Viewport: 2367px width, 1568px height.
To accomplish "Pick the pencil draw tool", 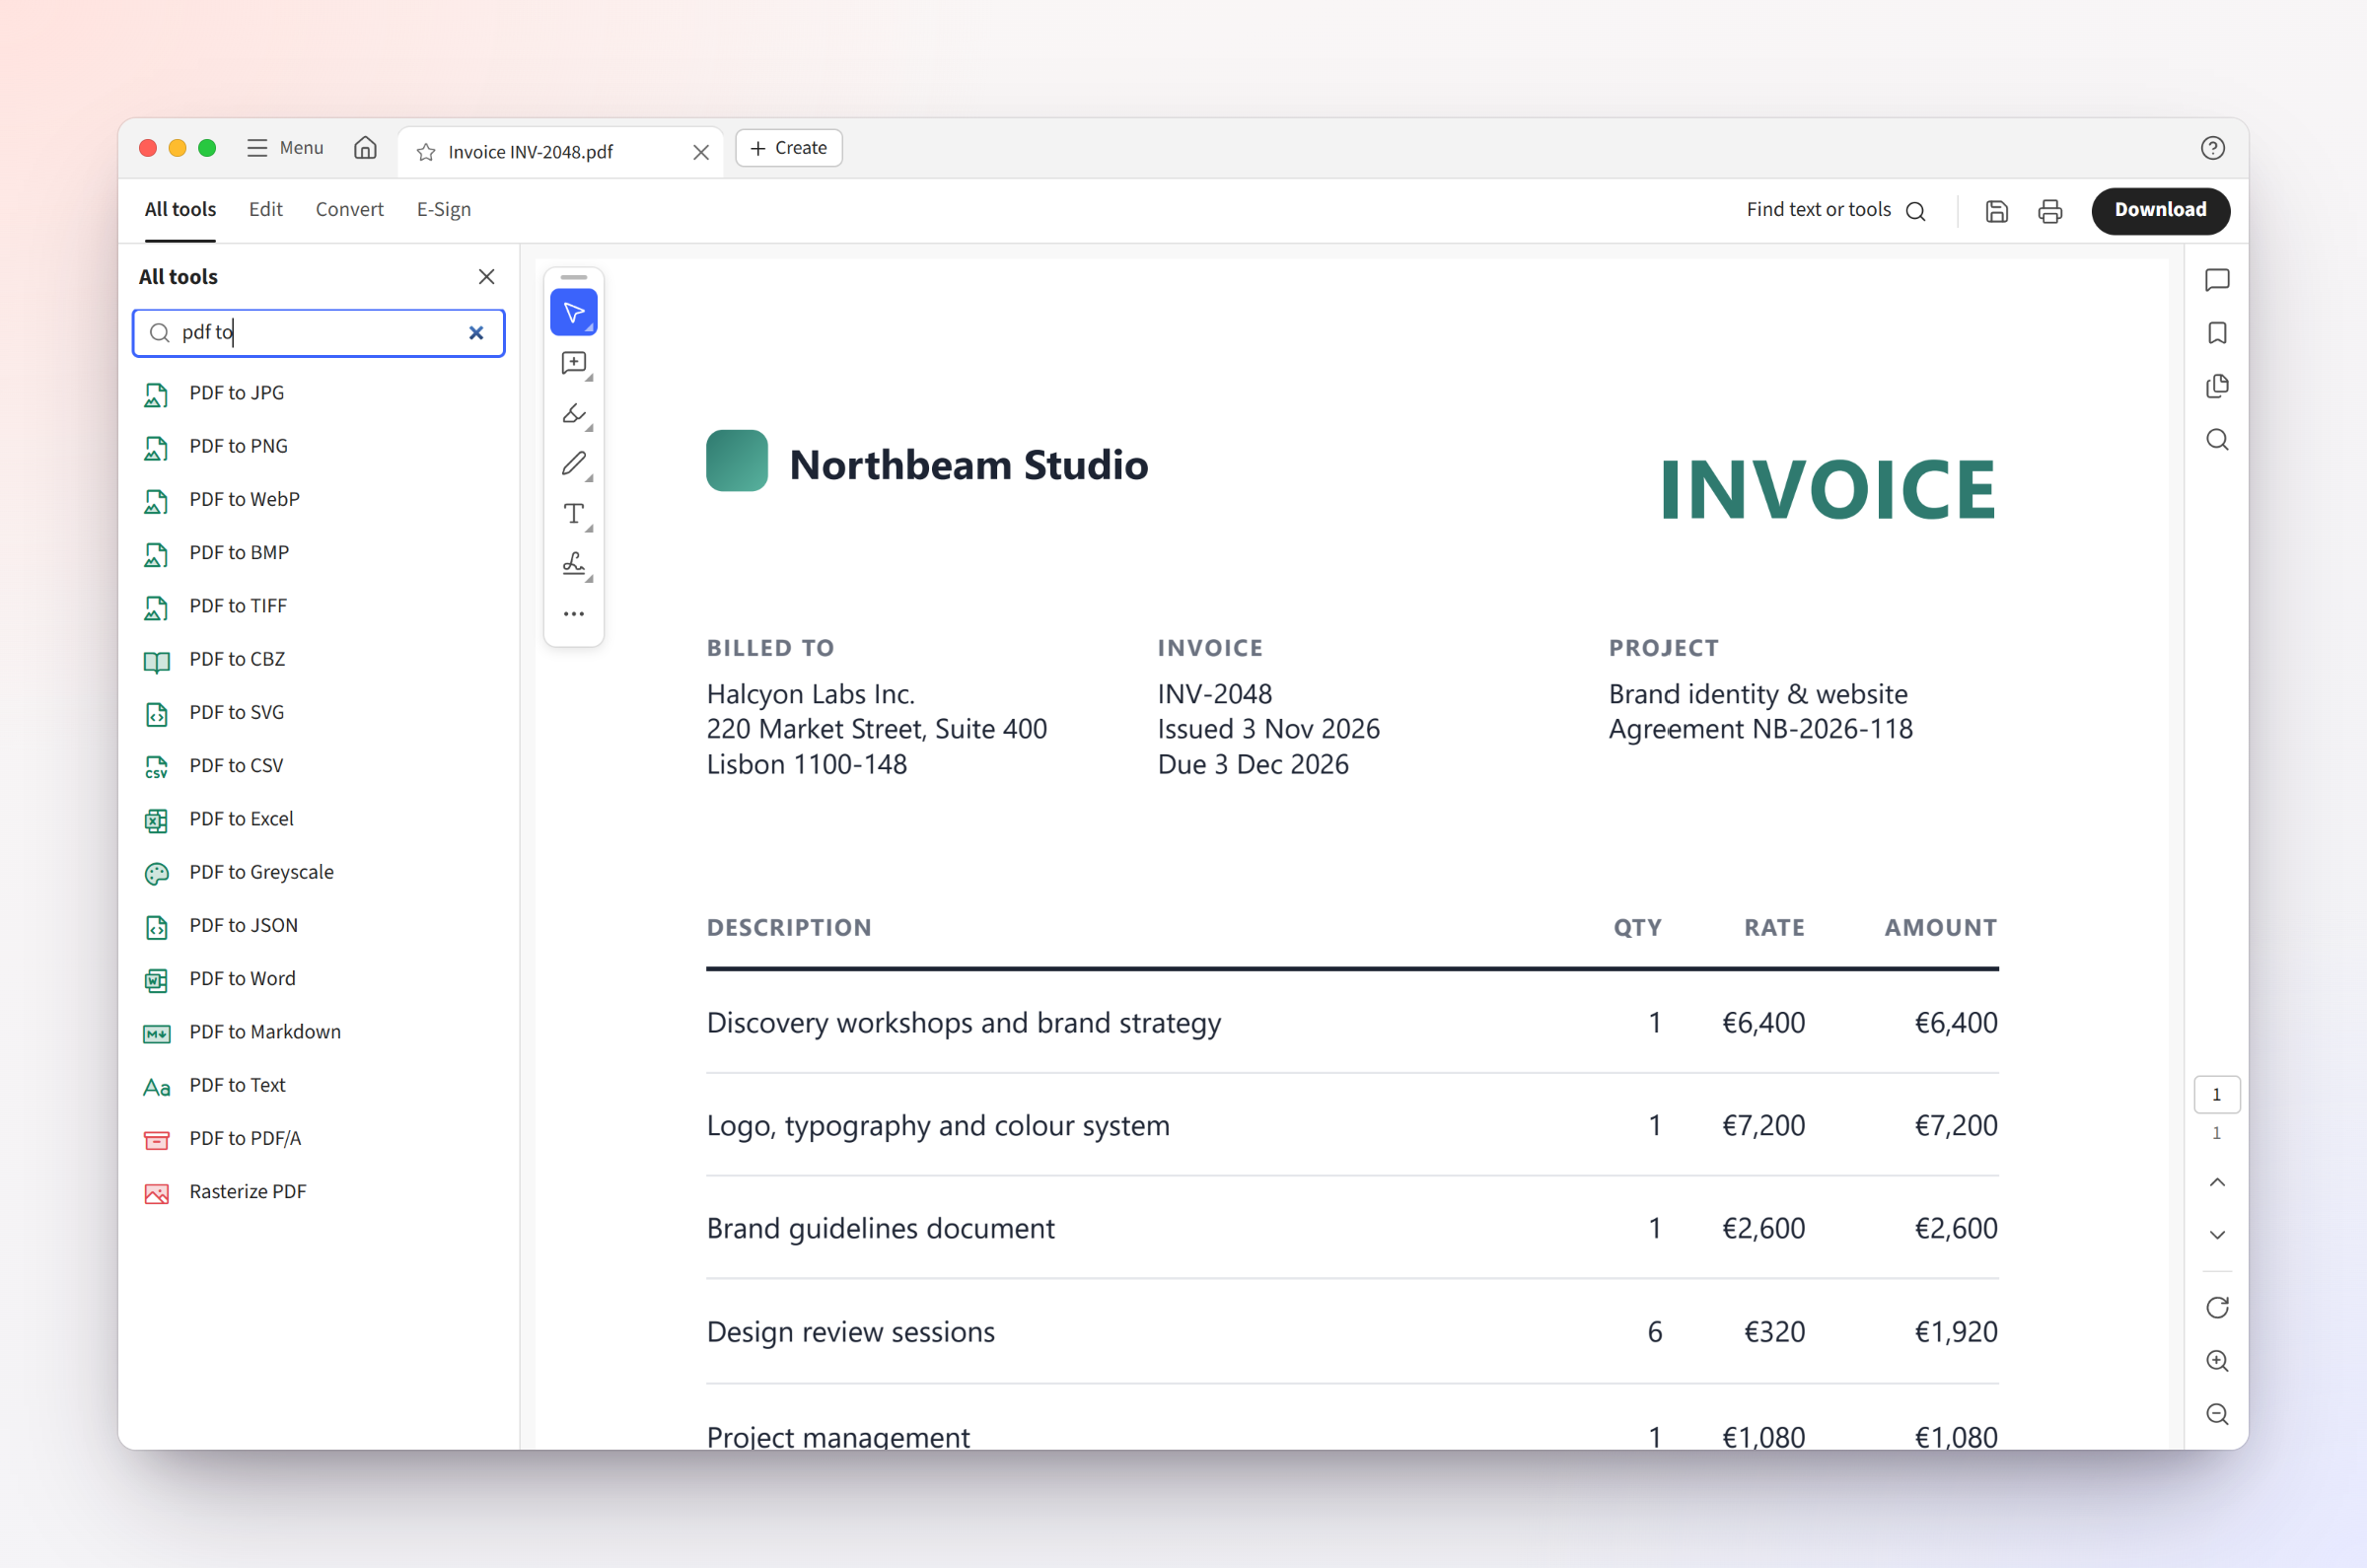I will point(574,463).
